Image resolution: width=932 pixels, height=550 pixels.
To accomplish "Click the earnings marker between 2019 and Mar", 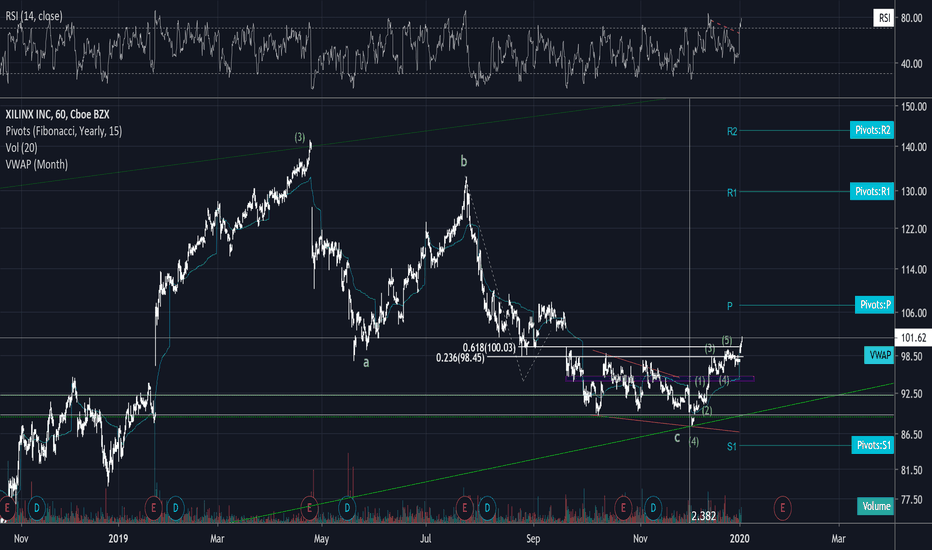I will coord(153,508).
